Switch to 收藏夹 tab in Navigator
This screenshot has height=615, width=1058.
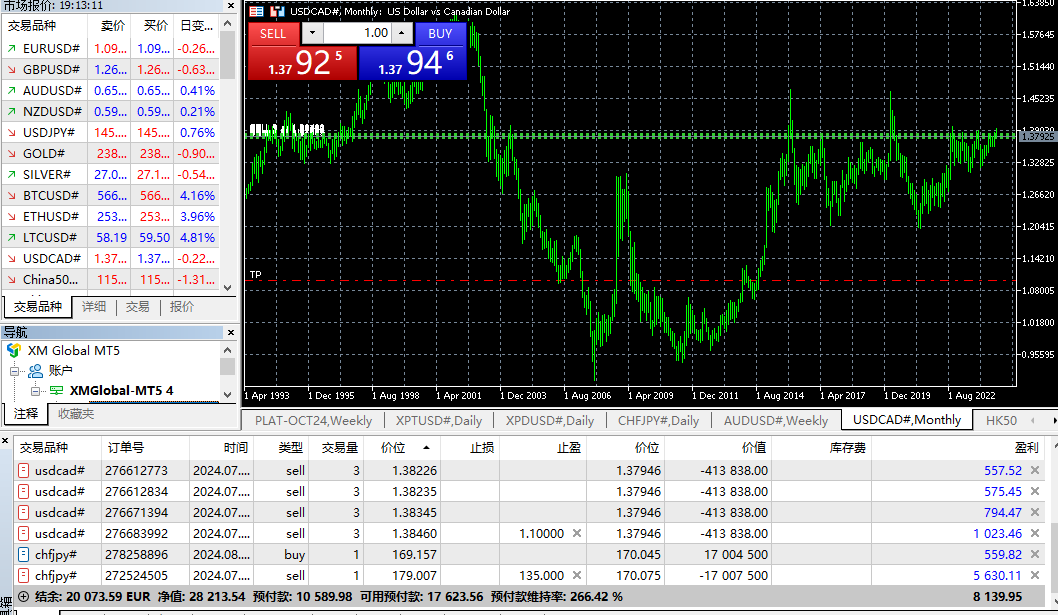[x=76, y=414]
